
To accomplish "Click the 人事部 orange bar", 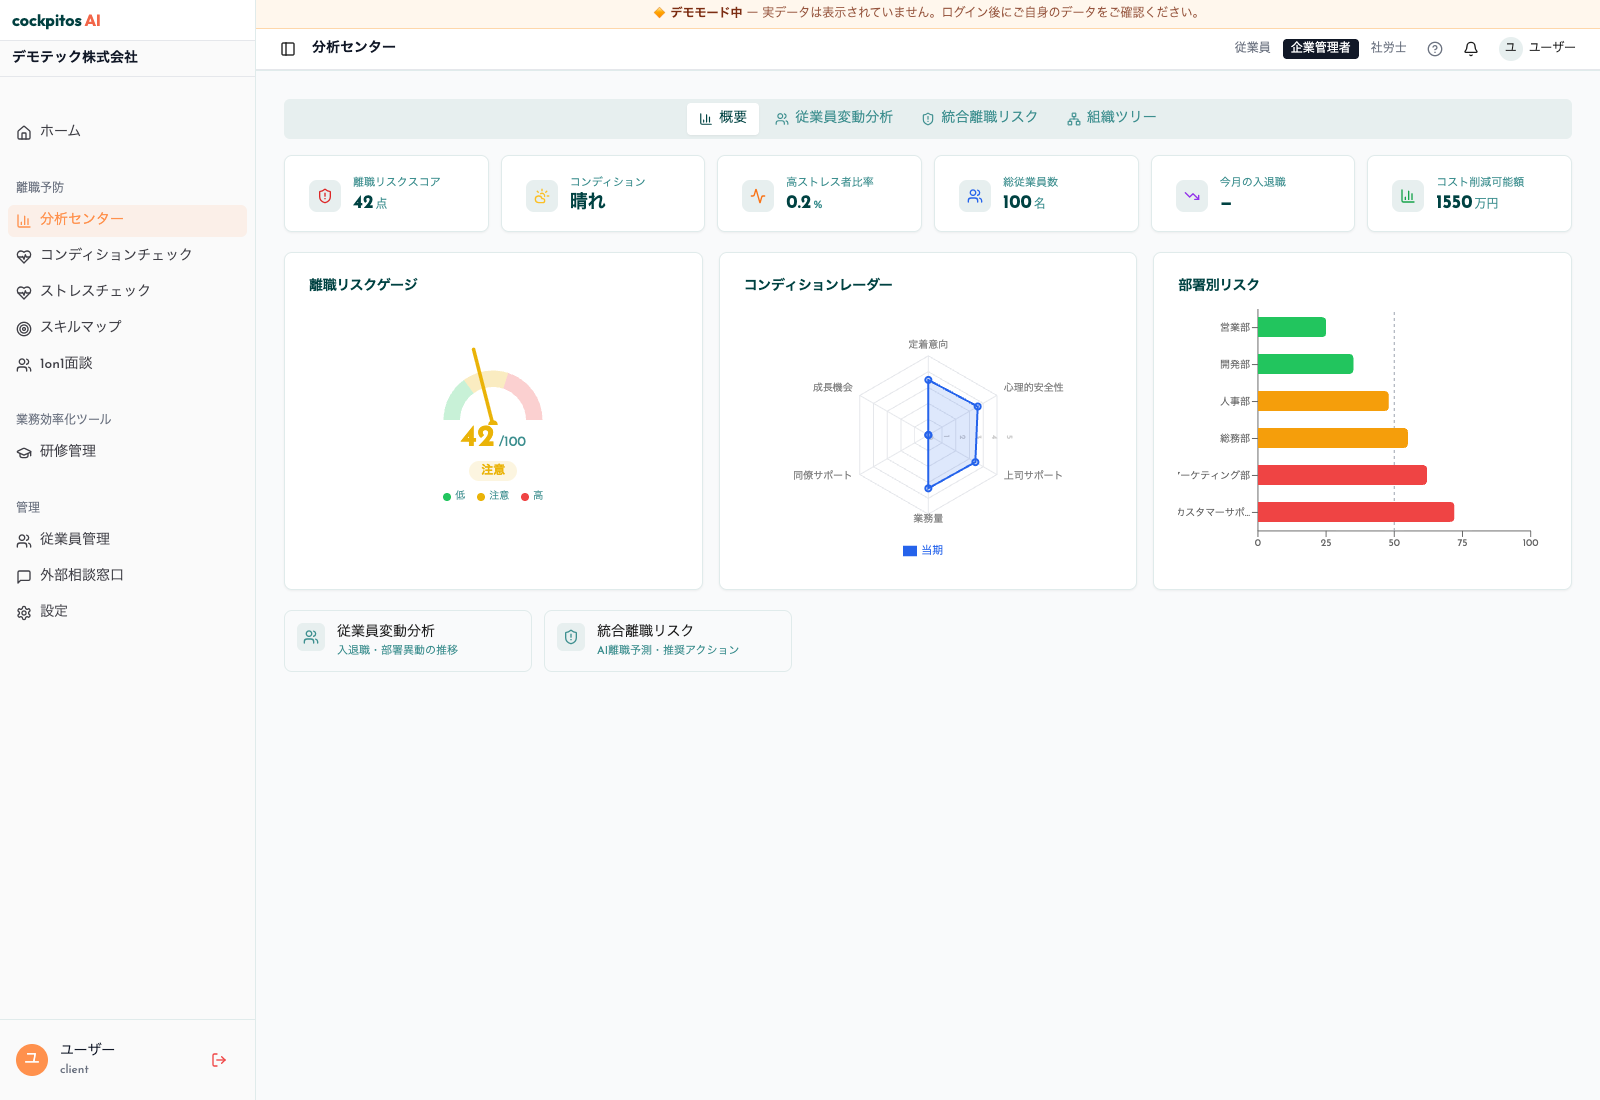I will pyautogui.click(x=1323, y=401).
